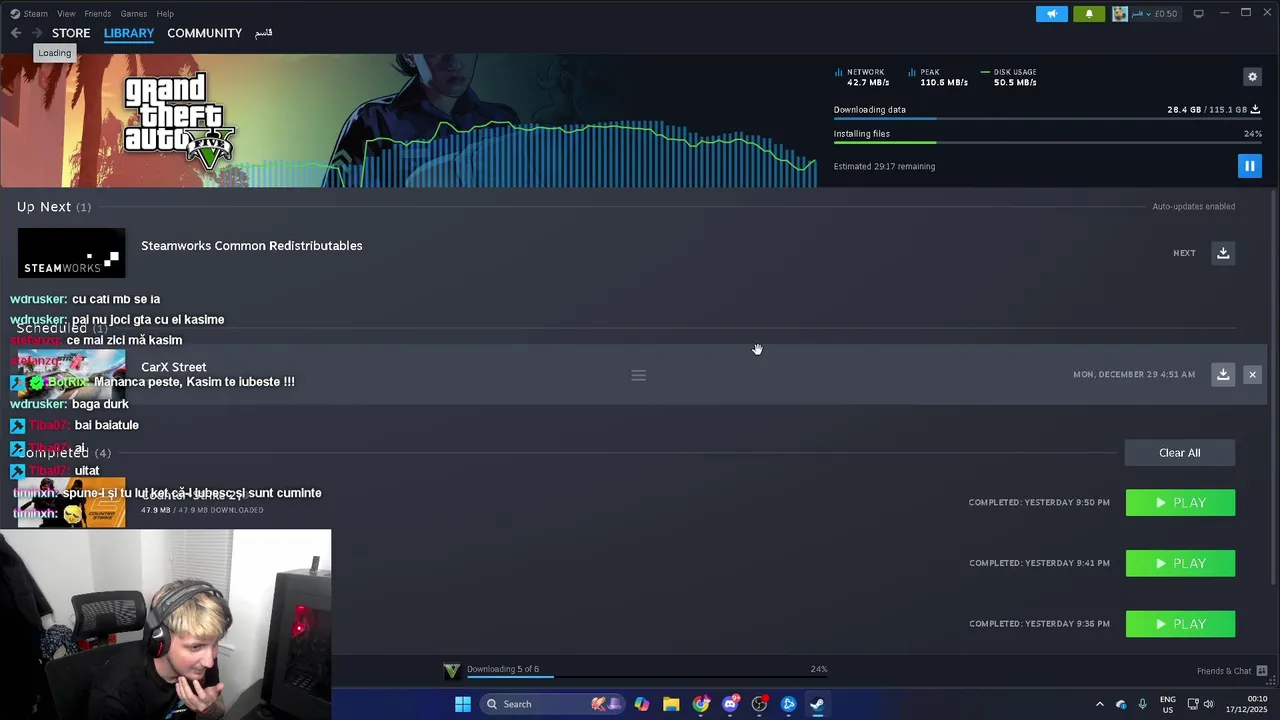The width and height of the screenshot is (1280, 720).
Task: Open the ENG US language switcher
Action: tap(1167, 704)
